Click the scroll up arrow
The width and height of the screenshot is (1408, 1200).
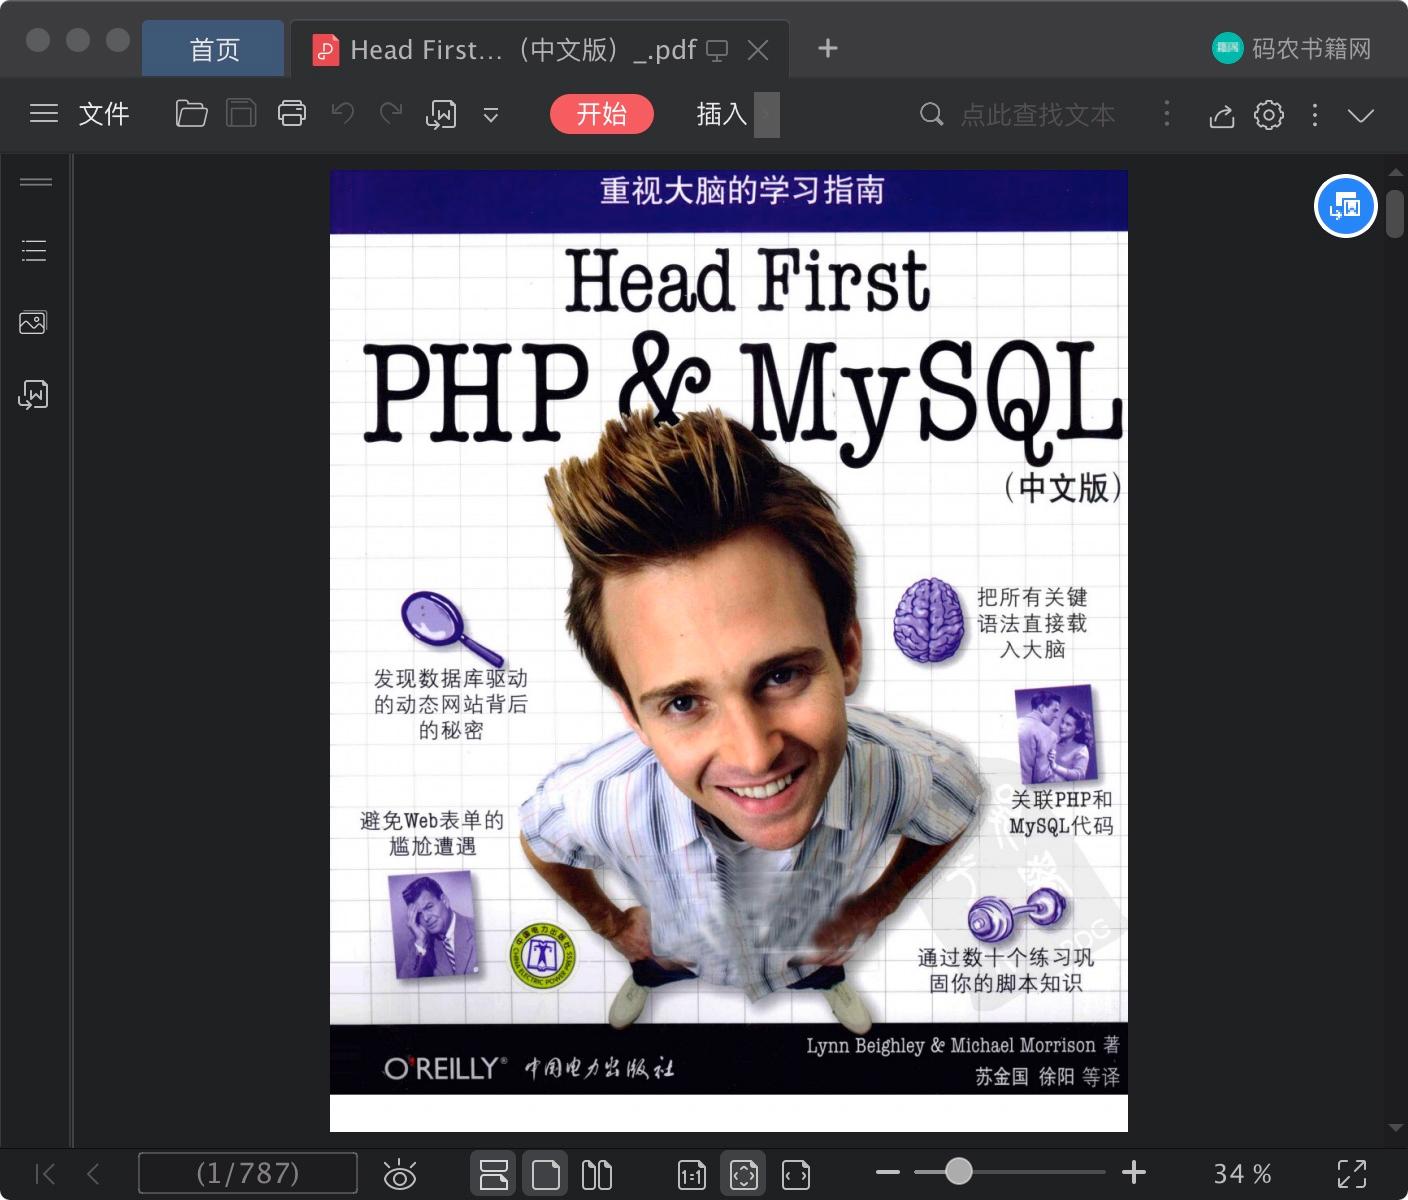1396,173
